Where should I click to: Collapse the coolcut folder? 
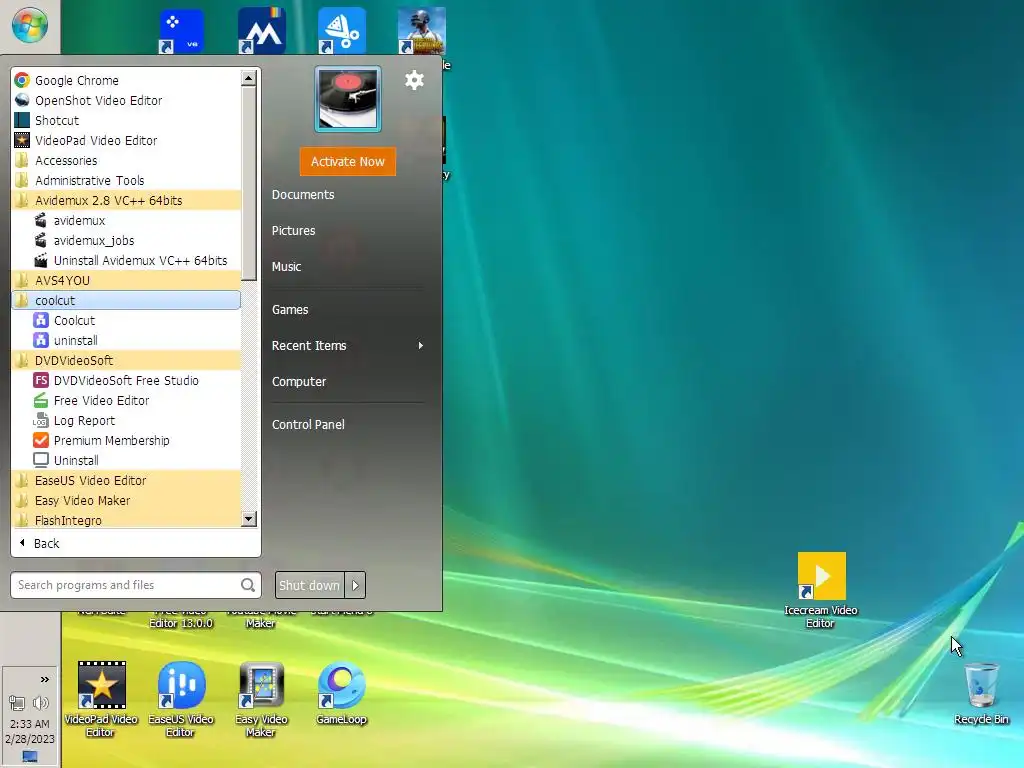coord(127,300)
